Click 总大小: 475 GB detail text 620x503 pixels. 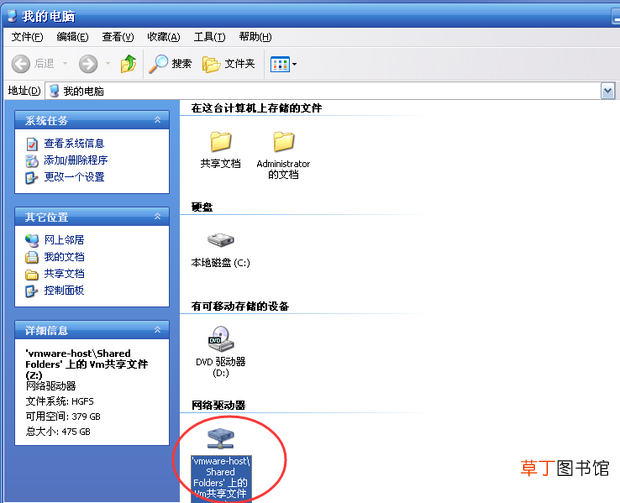point(58,431)
